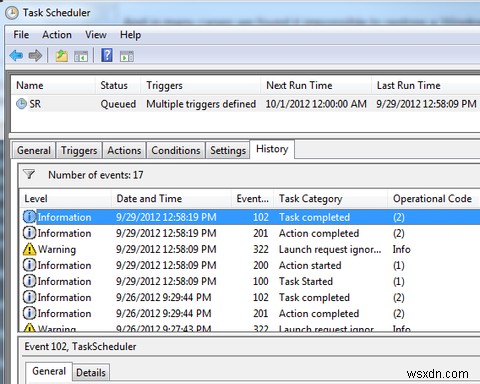The image size is (480, 384).
Task: Select Action started event category cell
Action: [310, 265]
